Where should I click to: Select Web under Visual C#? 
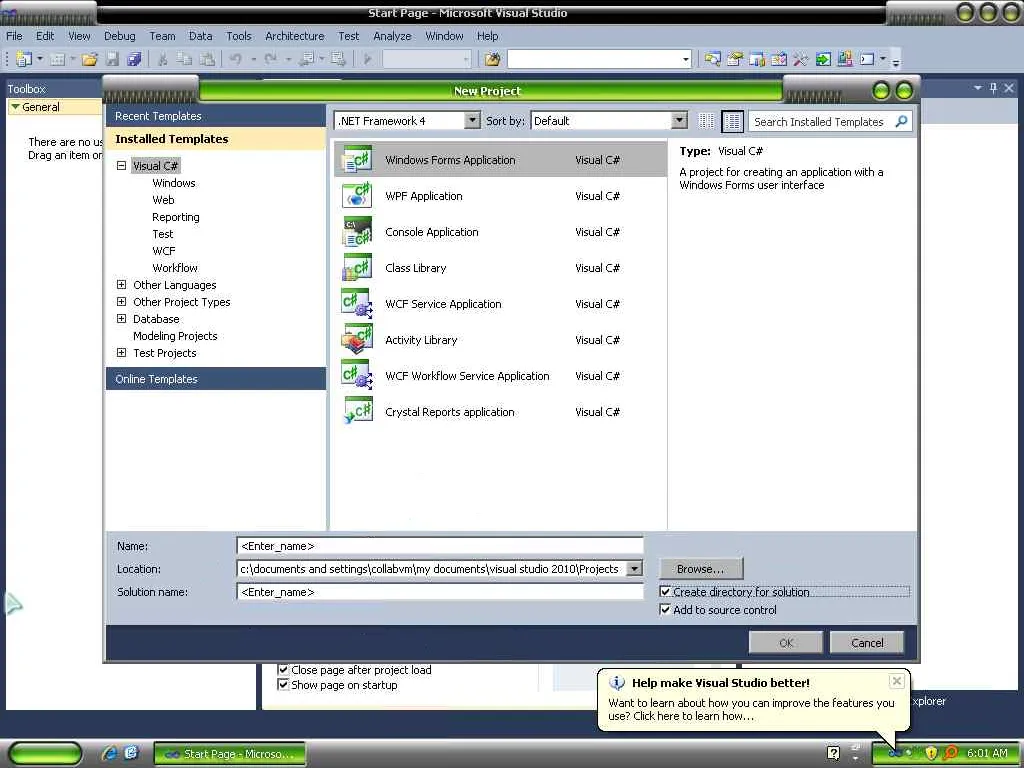pos(163,200)
